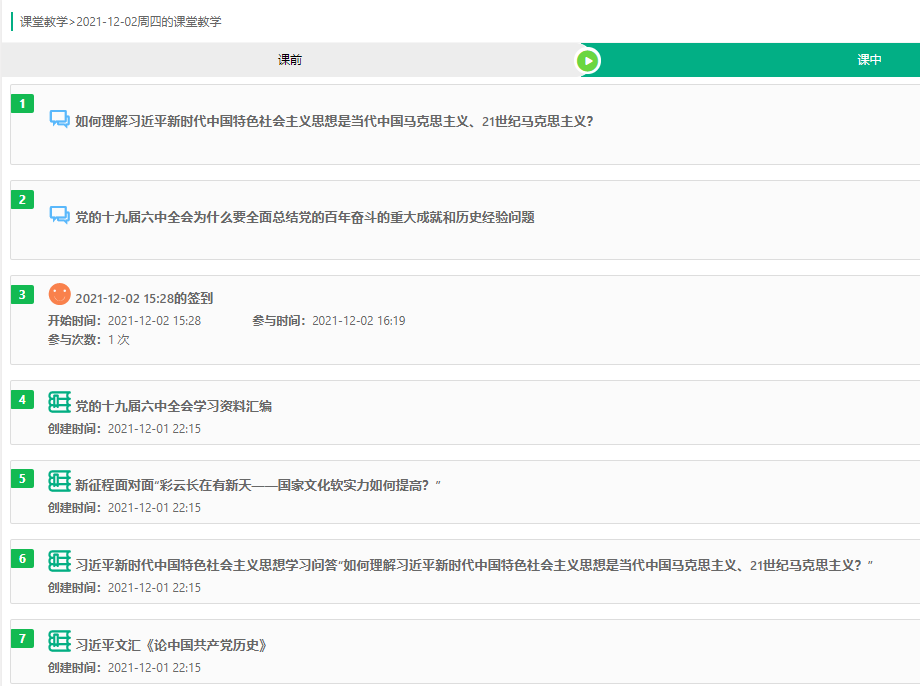
Task: Open the 新征程面对面 彩云长在有新天 resource
Action: pos(258,485)
